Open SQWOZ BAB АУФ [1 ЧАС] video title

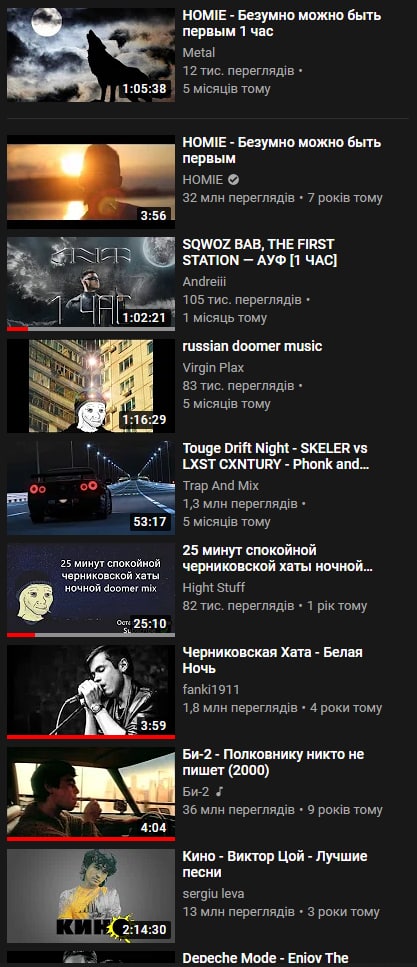pos(260,252)
